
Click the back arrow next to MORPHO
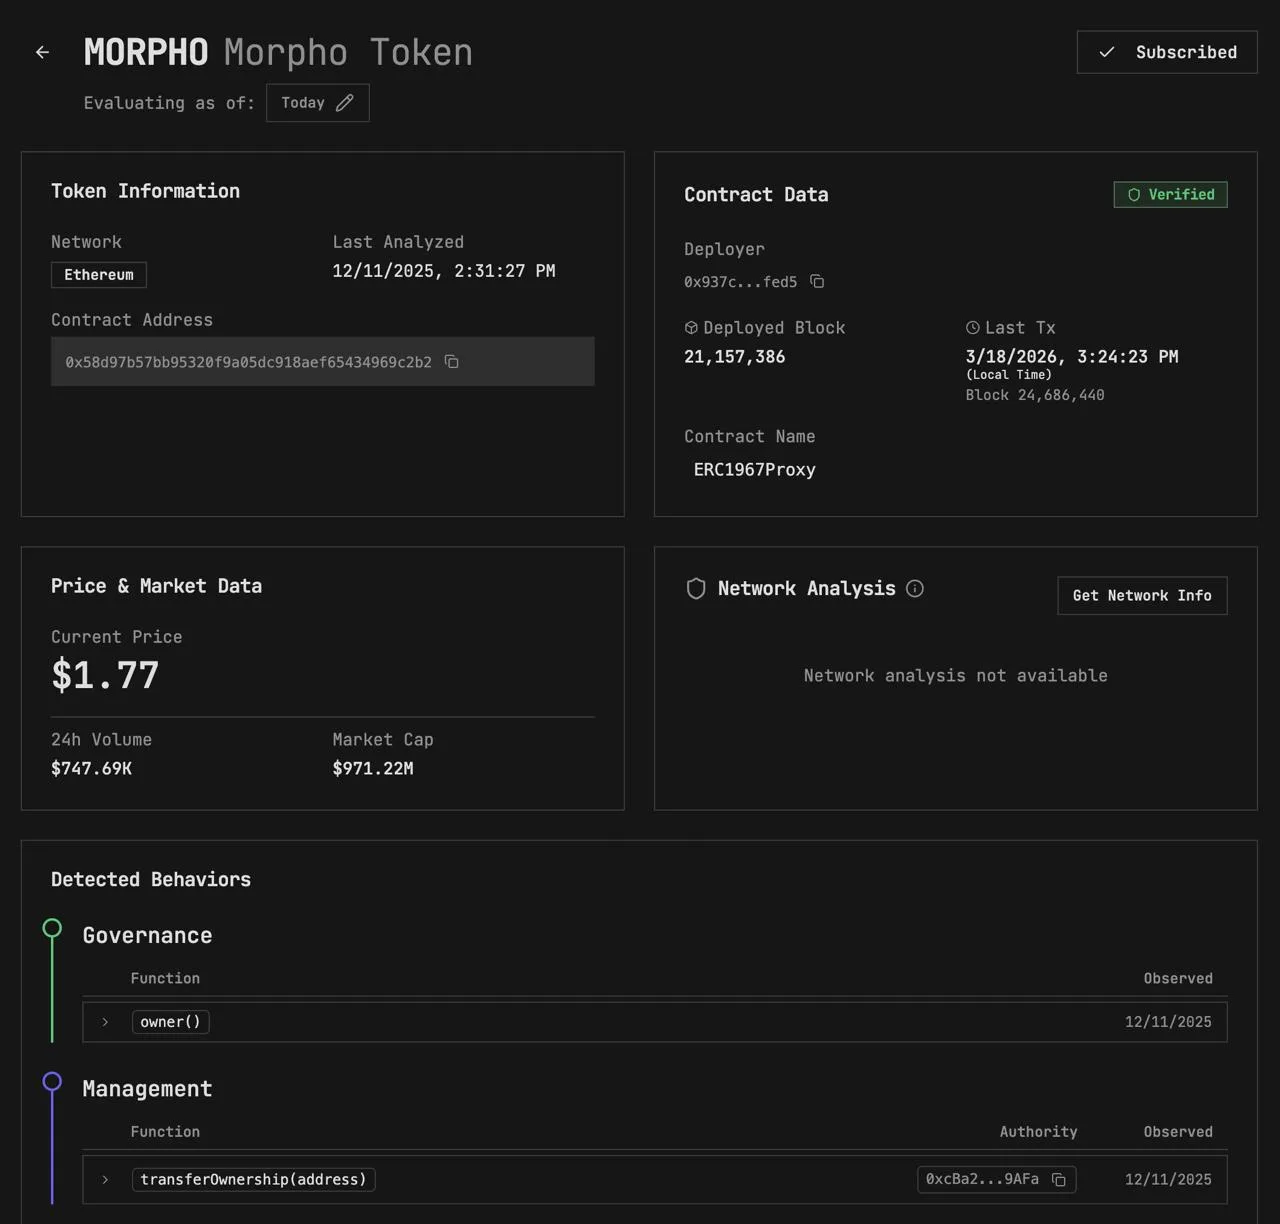[x=42, y=52]
